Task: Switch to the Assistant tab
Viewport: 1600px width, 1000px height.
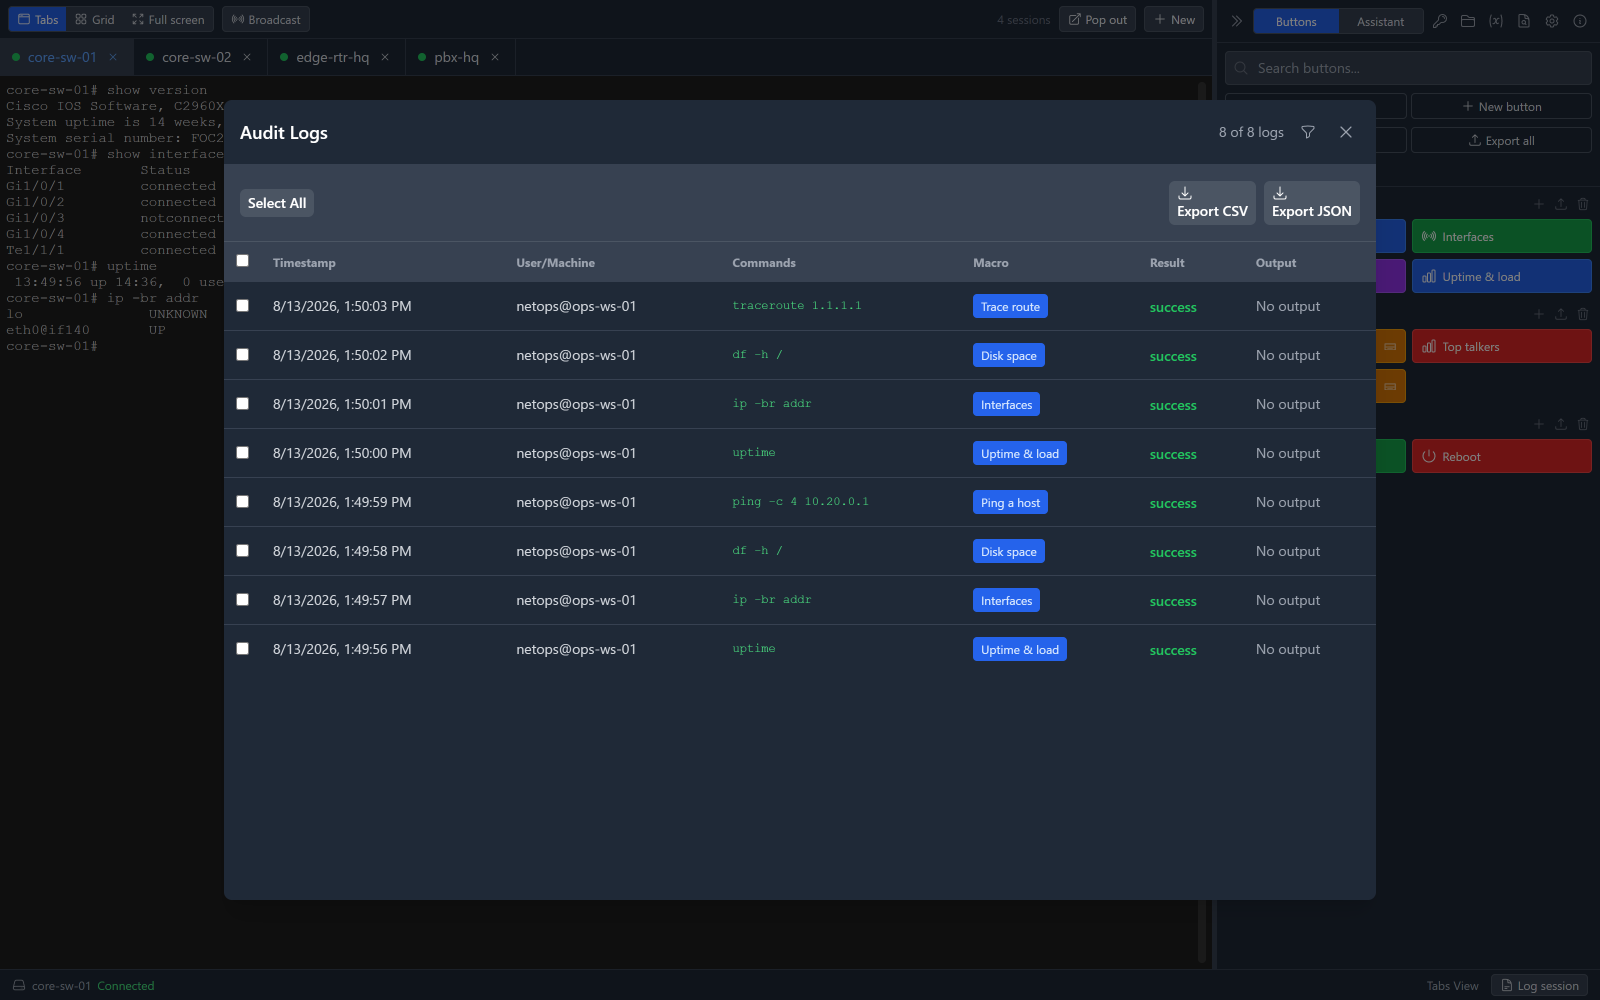Action: [x=1380, y=21]
